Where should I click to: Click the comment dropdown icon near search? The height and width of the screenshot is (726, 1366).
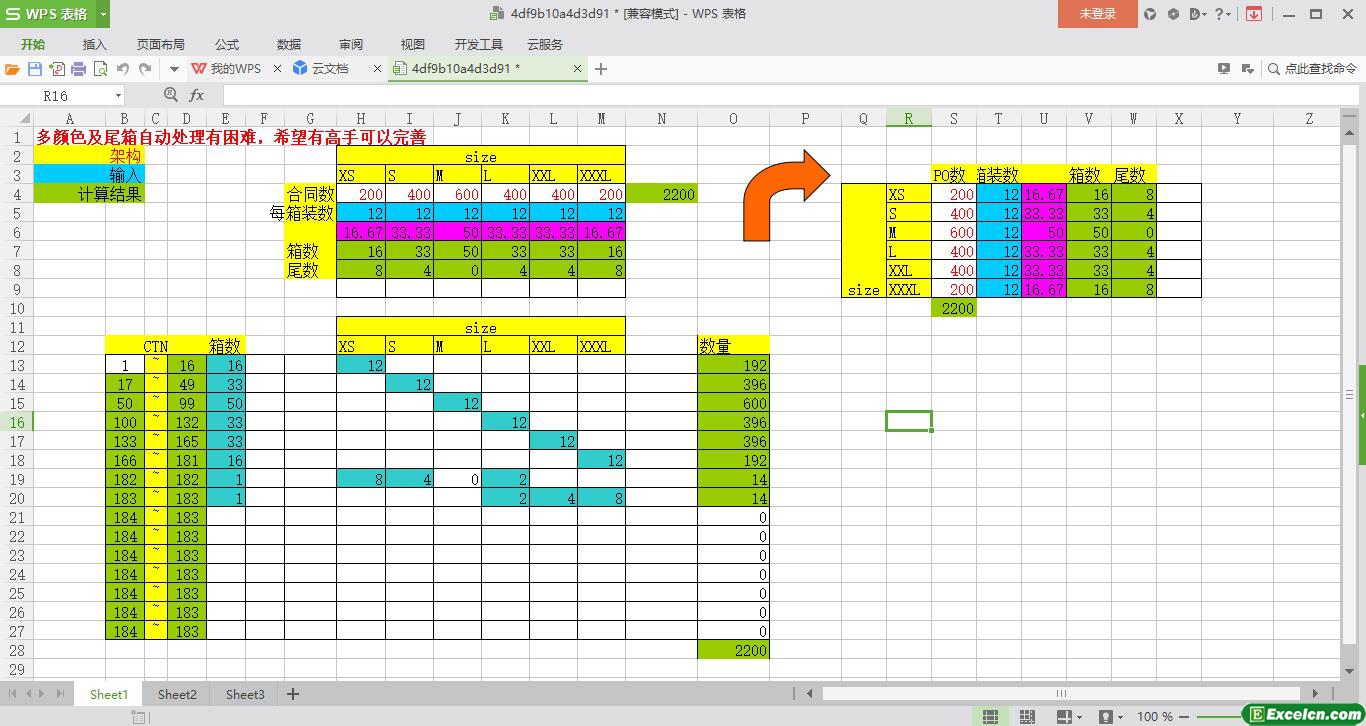click(1247, 69)
